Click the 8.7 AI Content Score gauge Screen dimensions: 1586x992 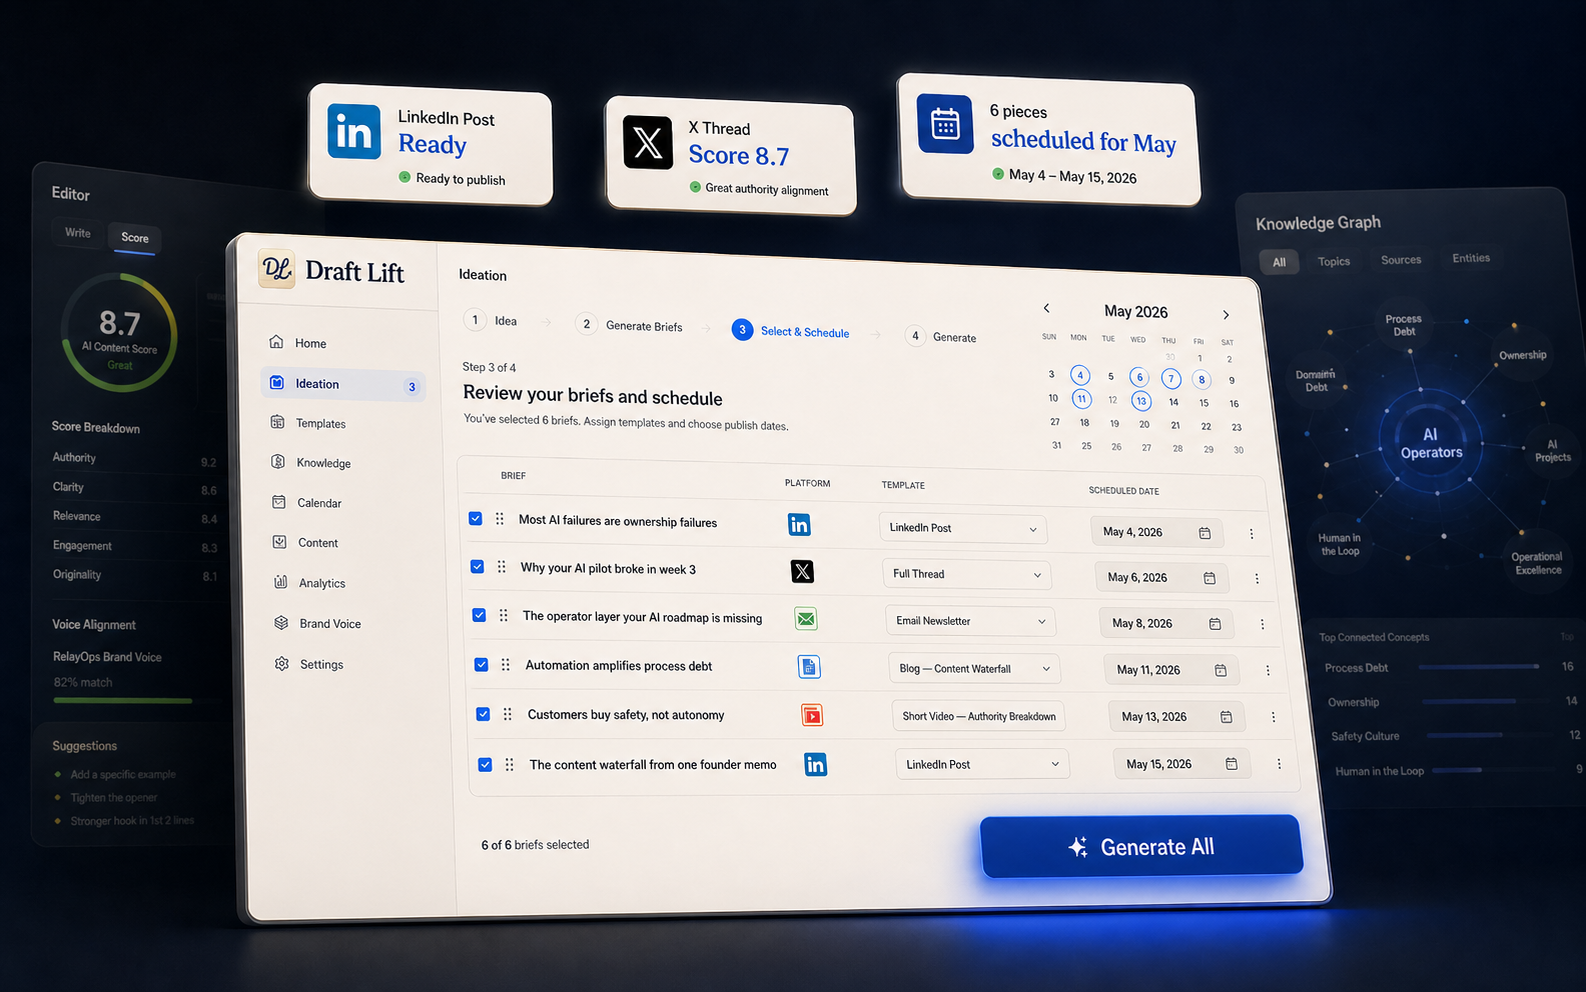(x=119, y=333)
